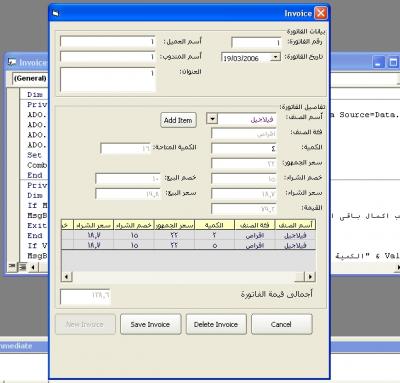Viewport: 400px width, 383px height.
Task: Close the Invoice dialog window
Action: coord(321,13)
